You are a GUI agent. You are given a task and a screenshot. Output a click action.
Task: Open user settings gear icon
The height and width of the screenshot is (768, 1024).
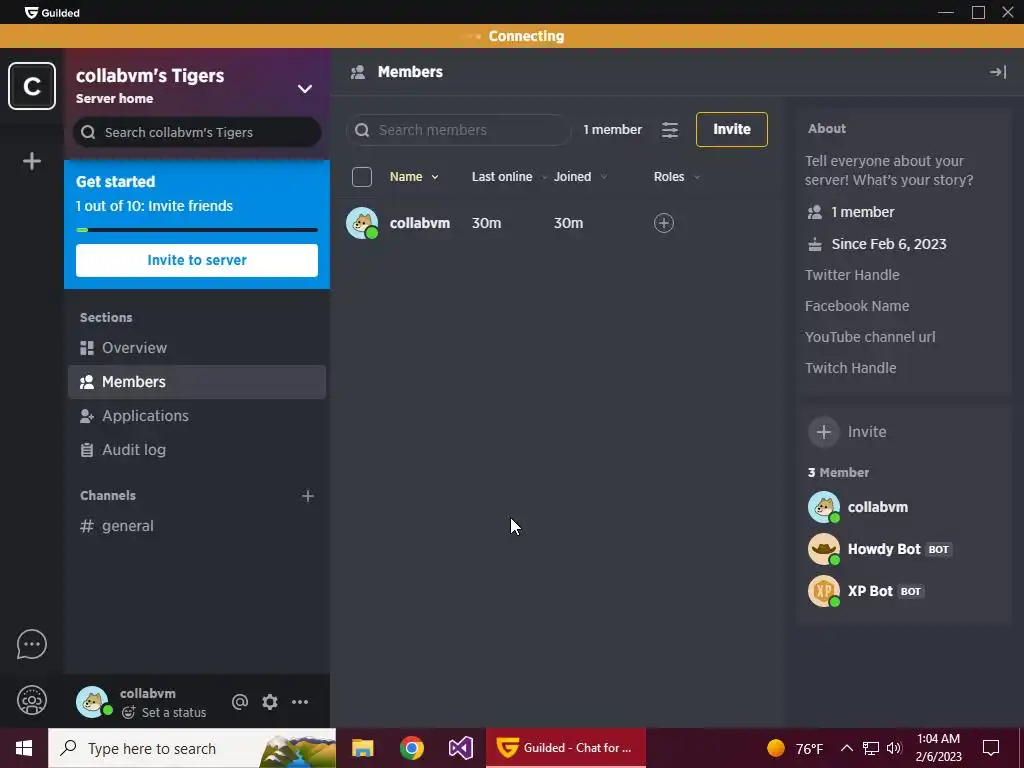(270, 702)
